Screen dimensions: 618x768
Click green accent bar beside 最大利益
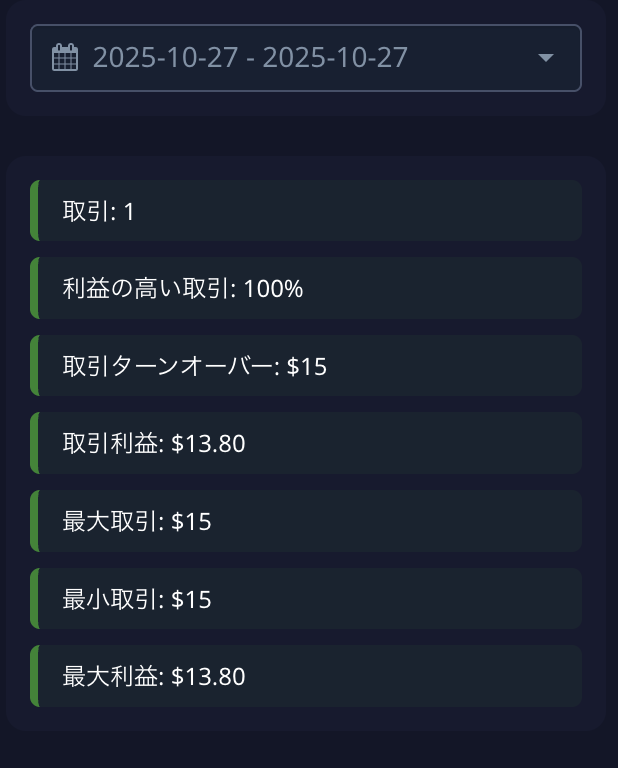[x=34, y=676]
